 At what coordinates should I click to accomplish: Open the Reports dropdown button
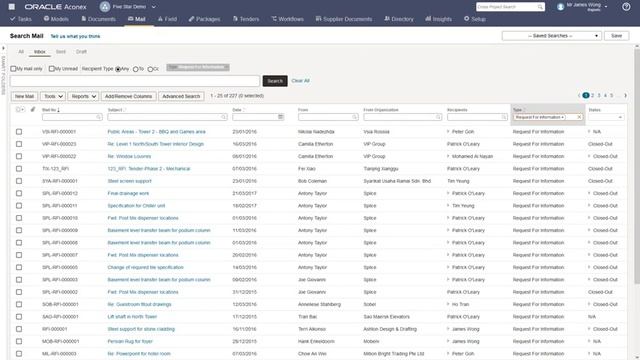coord(83,96)
